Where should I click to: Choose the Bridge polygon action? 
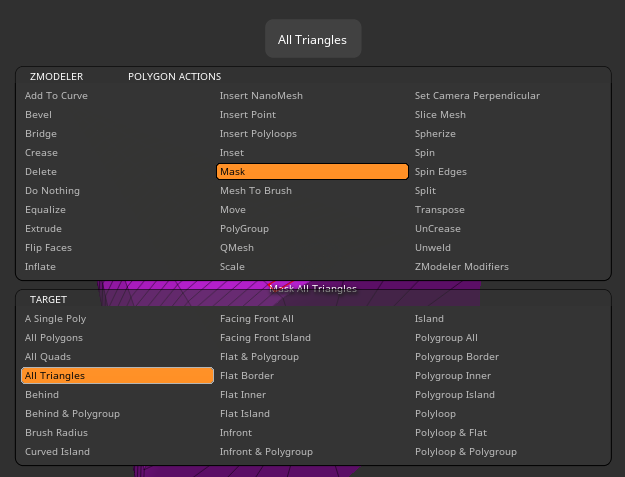41,134
